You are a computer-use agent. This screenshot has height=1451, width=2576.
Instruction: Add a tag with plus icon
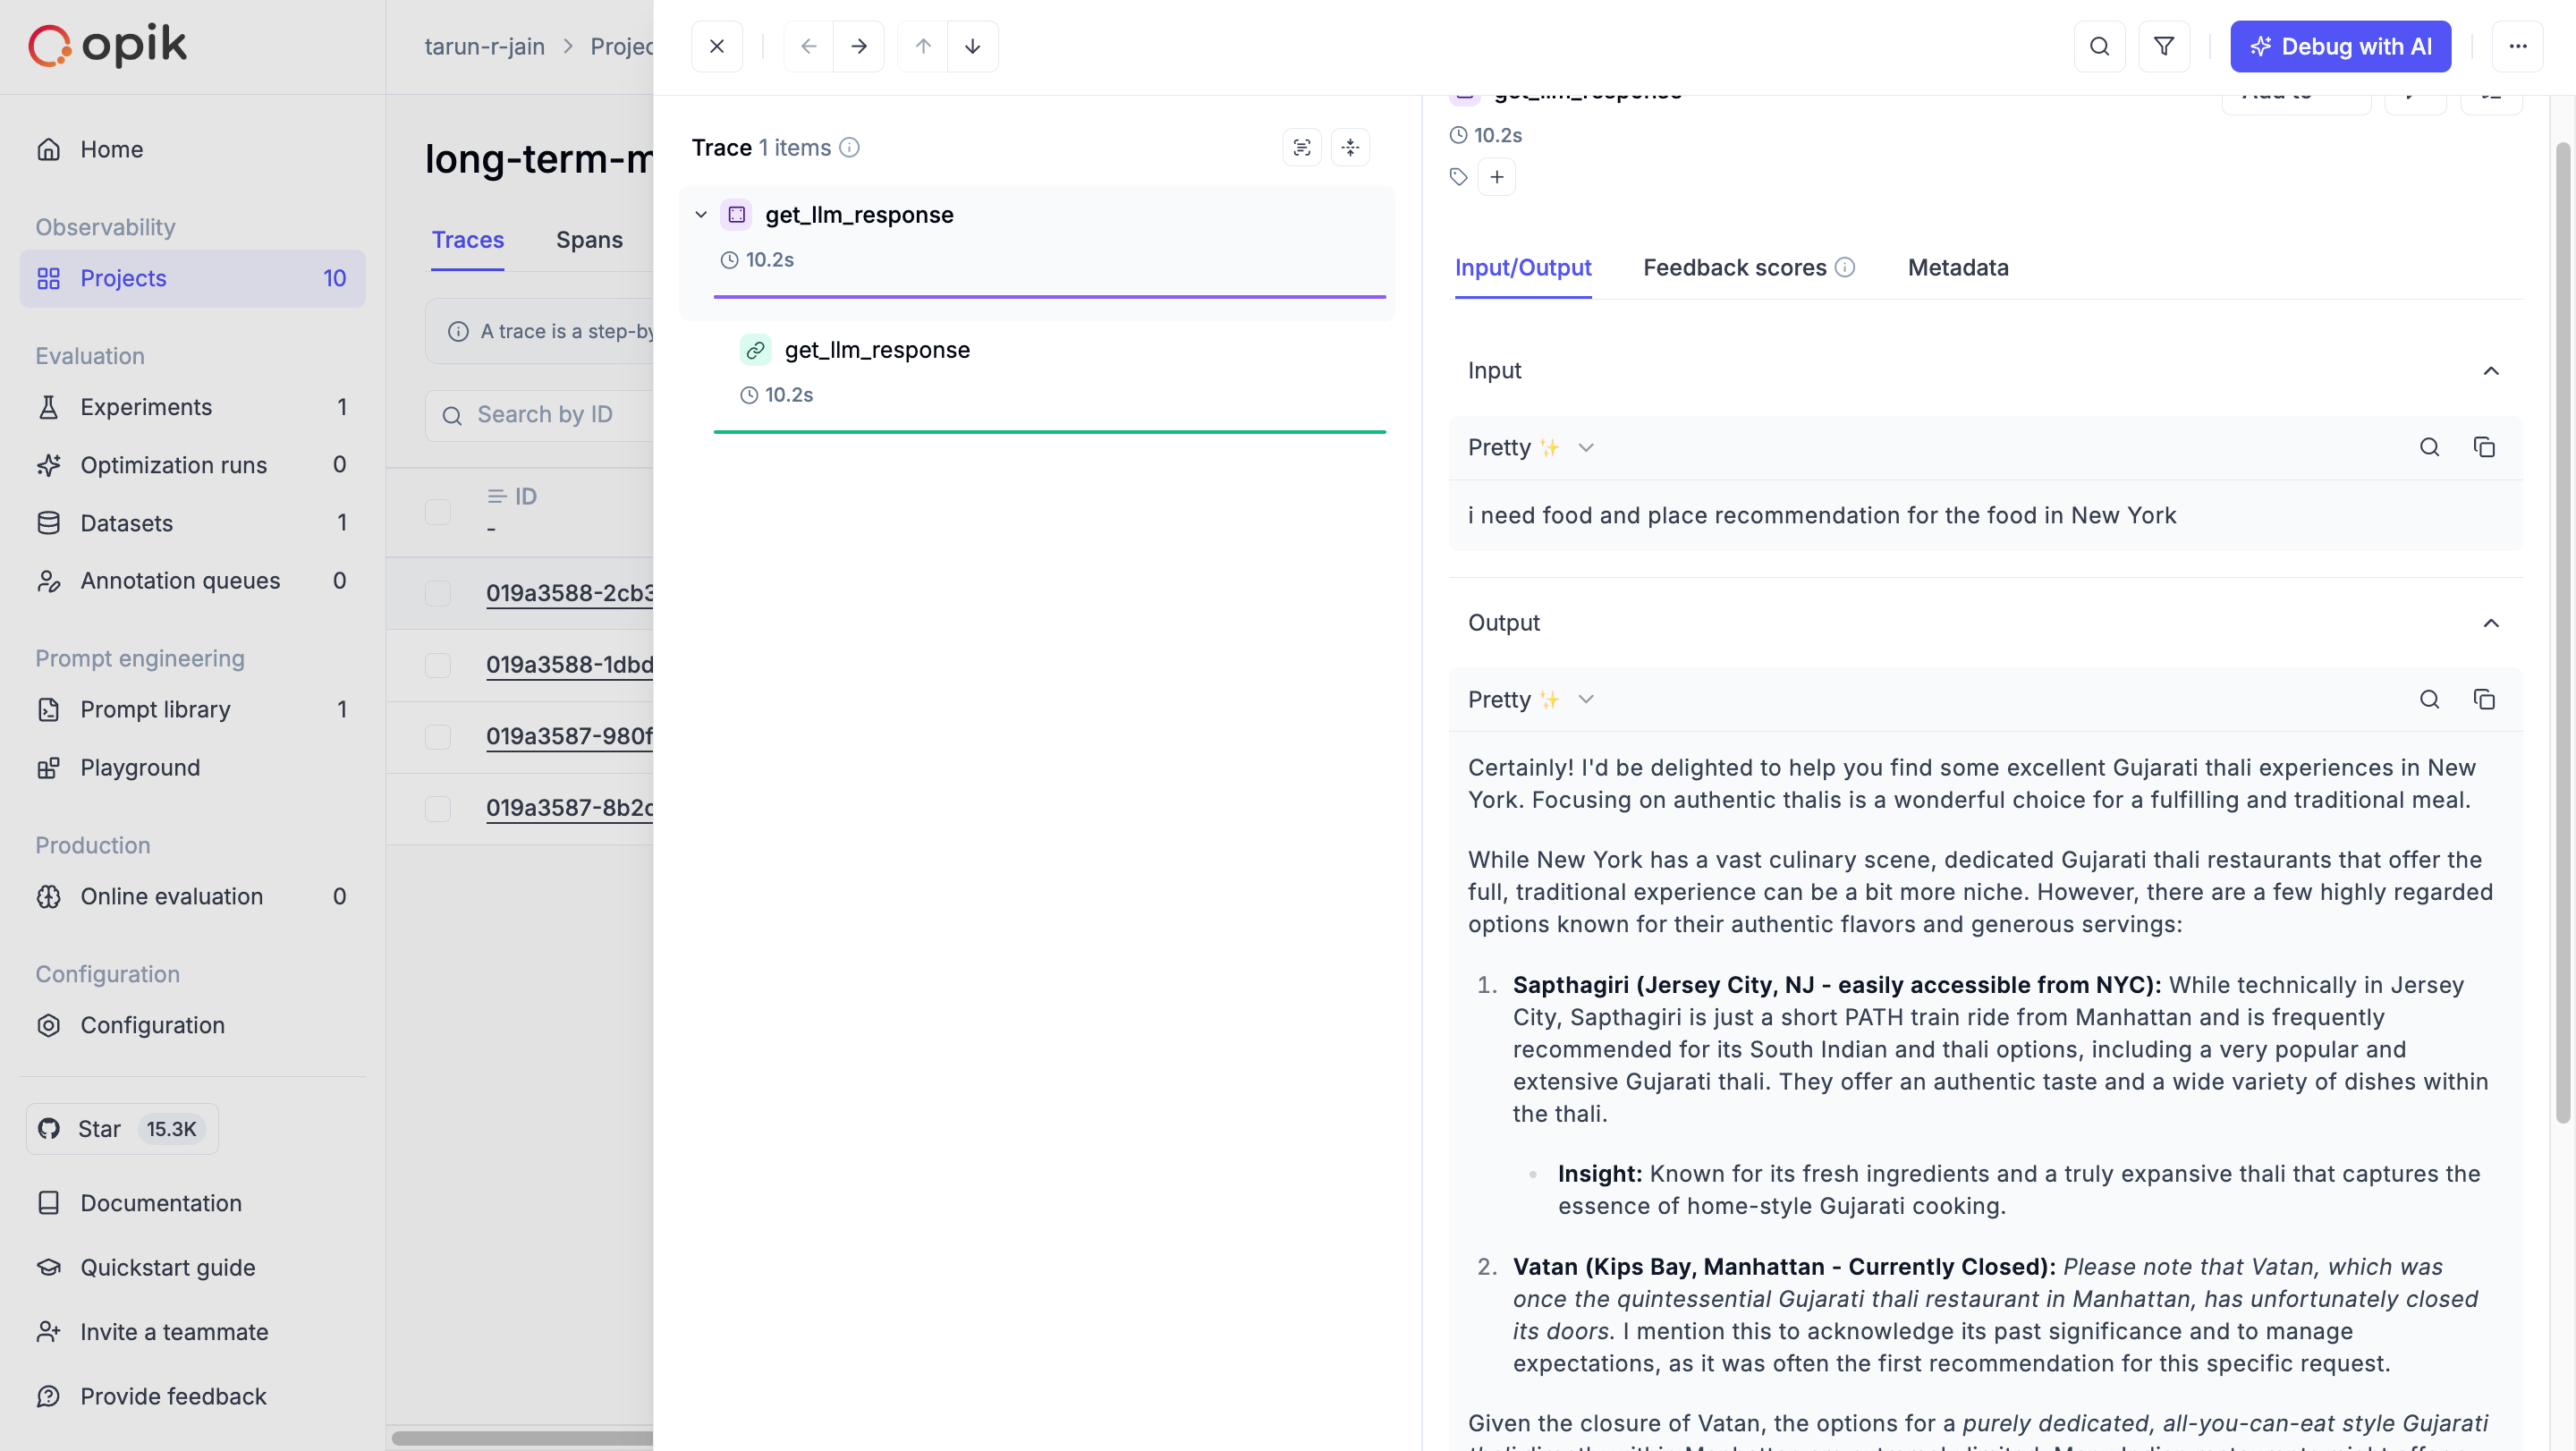[1496, 177]
